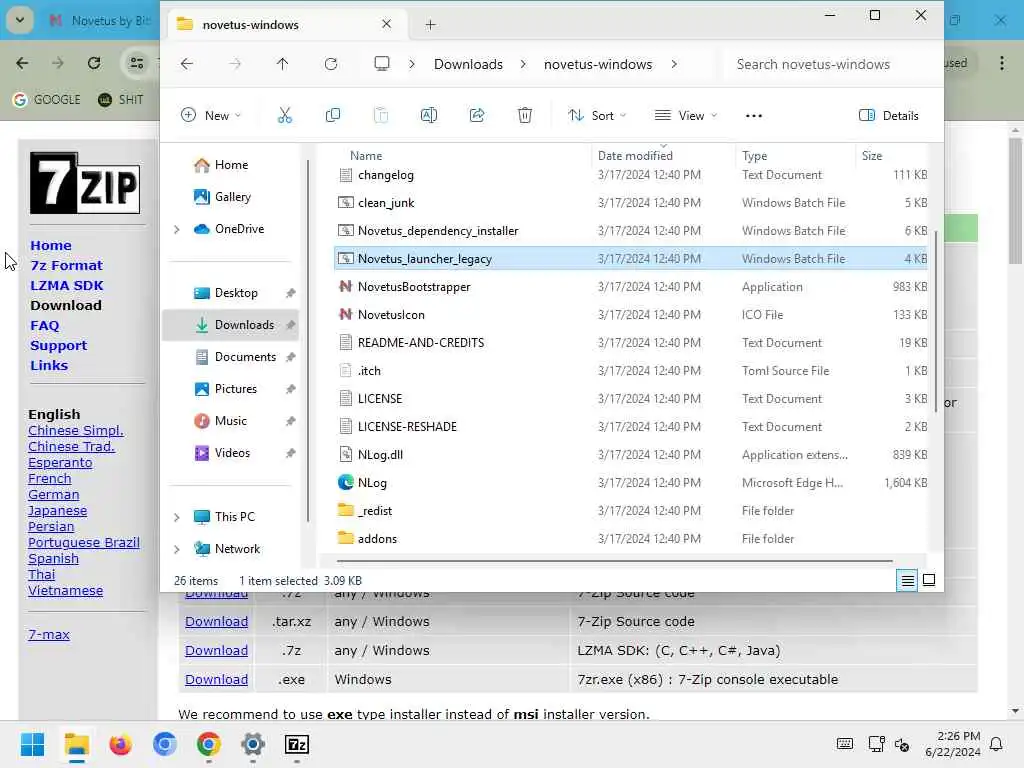Click the Cut scissors icon in Explorer toolbar

285,116
